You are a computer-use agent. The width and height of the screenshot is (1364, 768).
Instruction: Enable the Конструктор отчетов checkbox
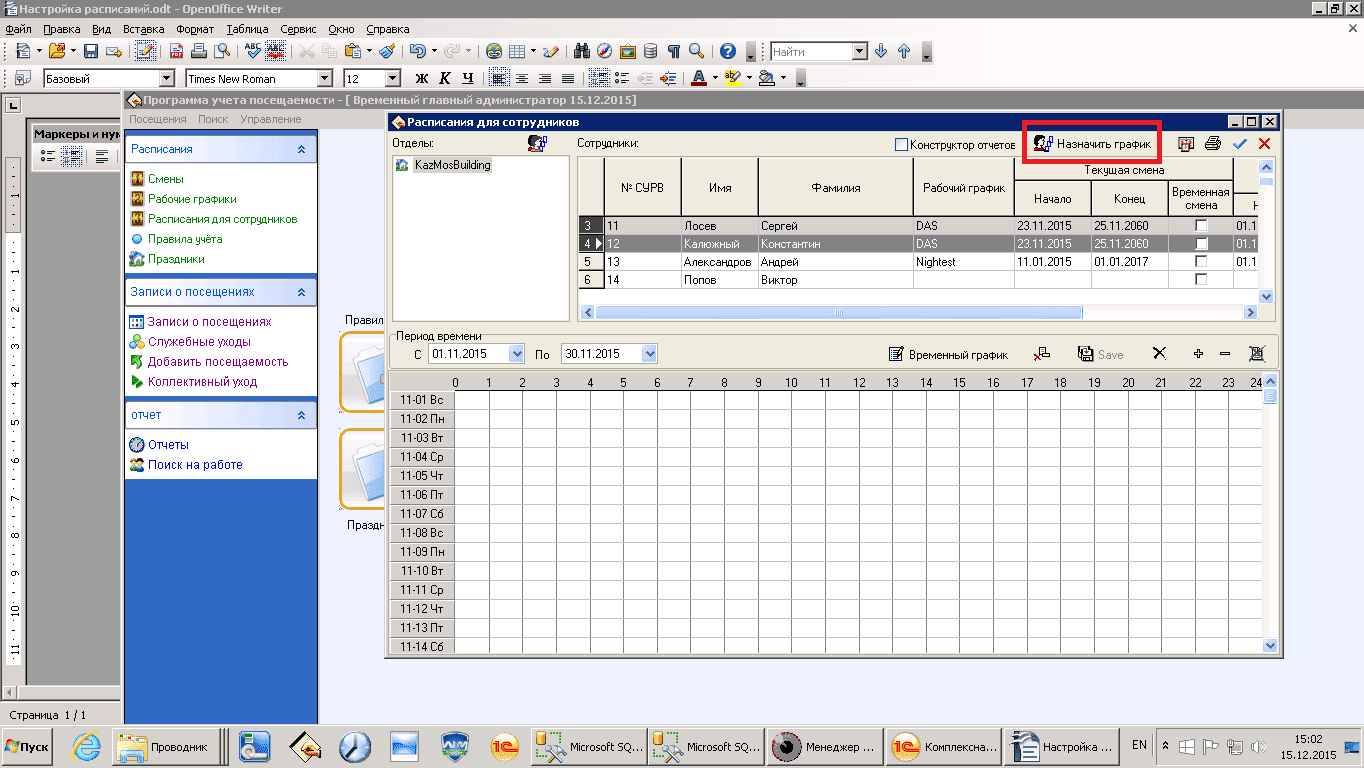tap(901, 145)
